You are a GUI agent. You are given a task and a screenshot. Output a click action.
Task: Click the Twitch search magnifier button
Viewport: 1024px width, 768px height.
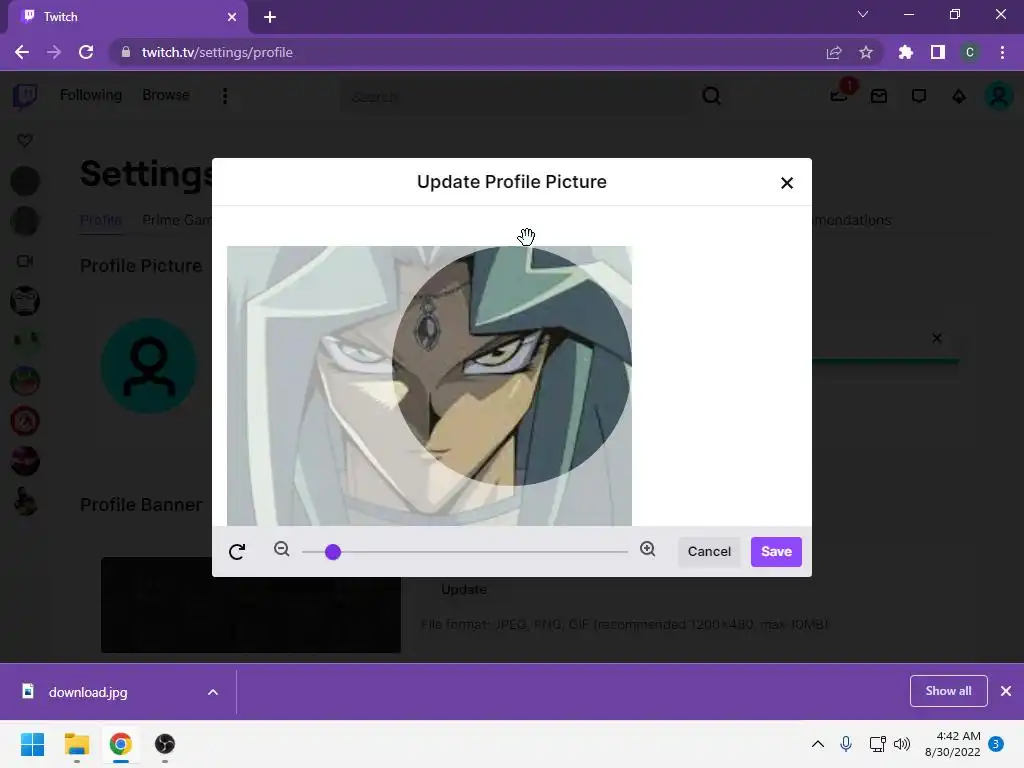pos(712,97)
